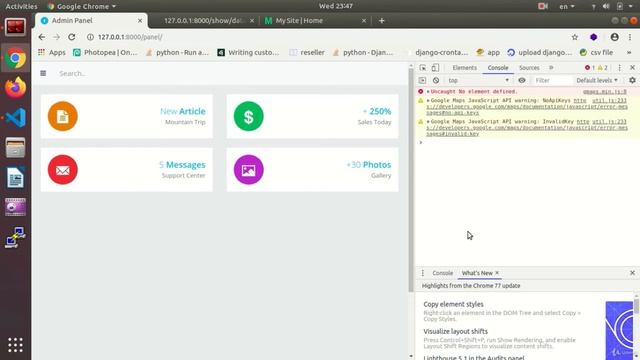The width and height of the screenshot is (640, 360).
Task: Open the purple hexagon extension icon
Action: [593, 37]
